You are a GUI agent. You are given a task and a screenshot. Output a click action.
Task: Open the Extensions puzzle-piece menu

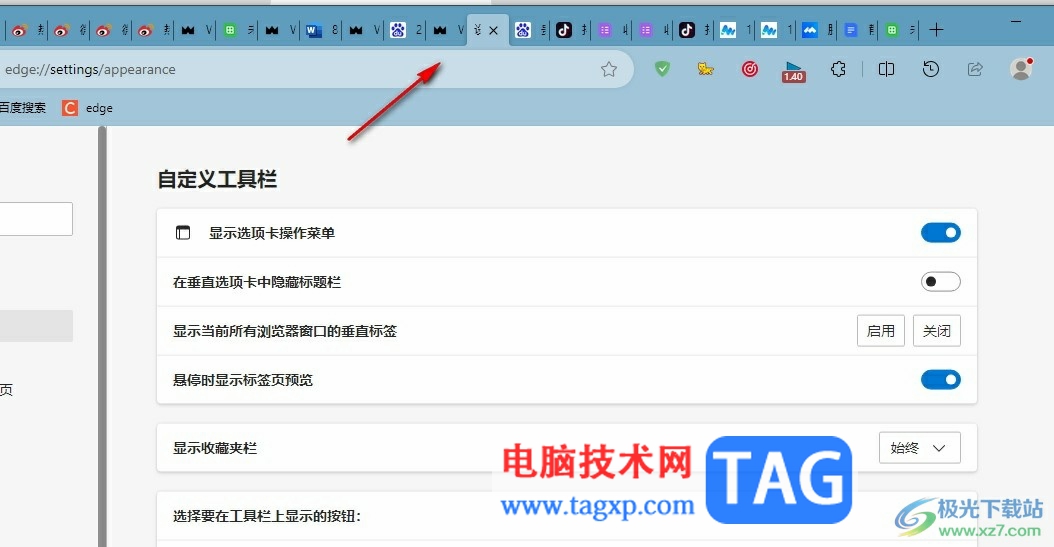pyautogui.click(x=838, y=69)
